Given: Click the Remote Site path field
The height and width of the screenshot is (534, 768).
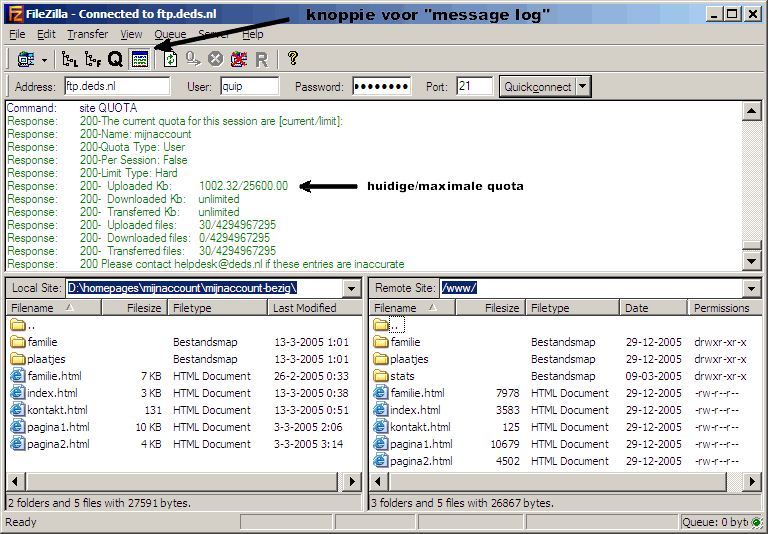Looking at the screenshot, I should [x=592, y=288].
